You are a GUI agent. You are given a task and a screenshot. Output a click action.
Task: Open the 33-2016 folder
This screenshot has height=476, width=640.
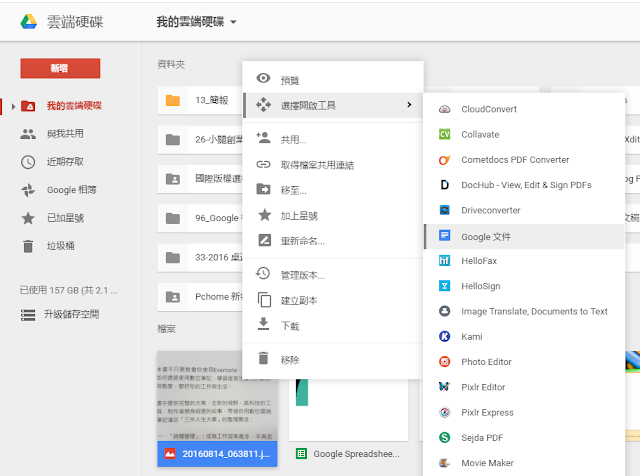click(x=200, y=258)
